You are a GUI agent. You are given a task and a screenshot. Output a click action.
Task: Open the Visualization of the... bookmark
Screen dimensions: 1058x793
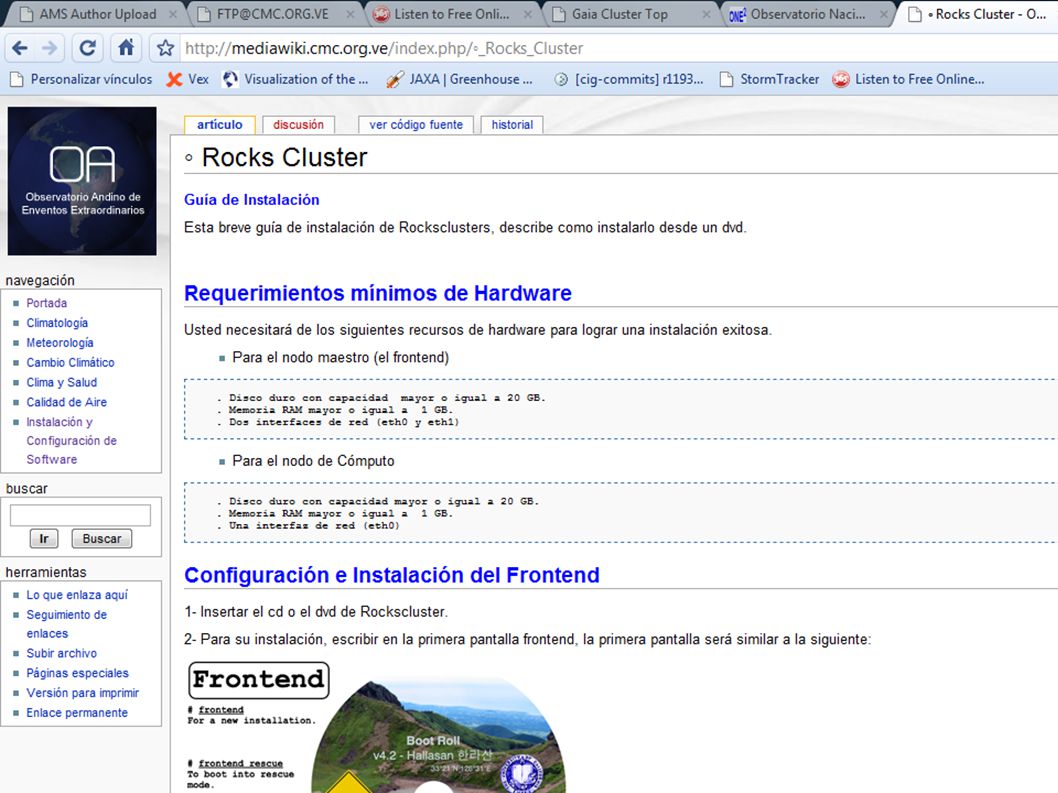pyautogui.click(x=296, y=80)
